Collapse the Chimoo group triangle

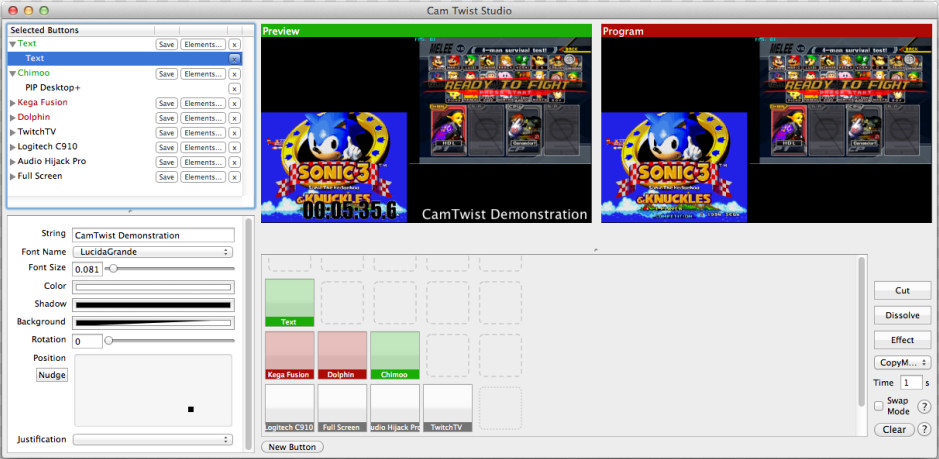[x=13, y=74]
